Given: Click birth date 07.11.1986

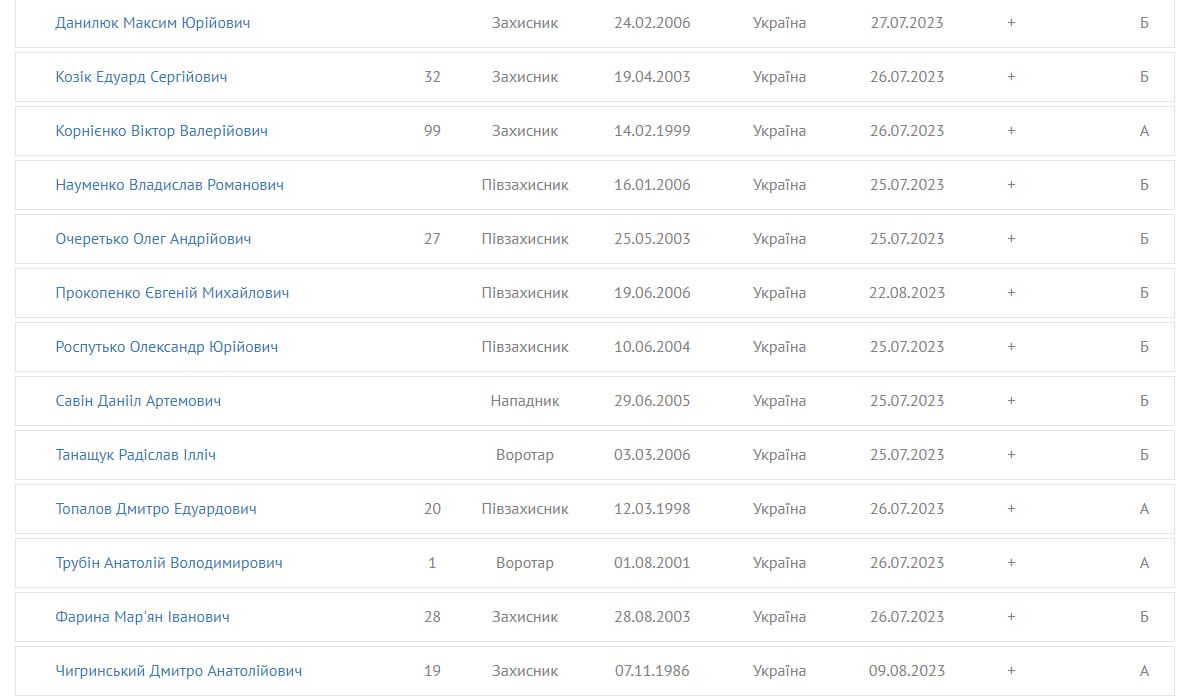Looking at the screenshot, I should click(x=652, y=671).
